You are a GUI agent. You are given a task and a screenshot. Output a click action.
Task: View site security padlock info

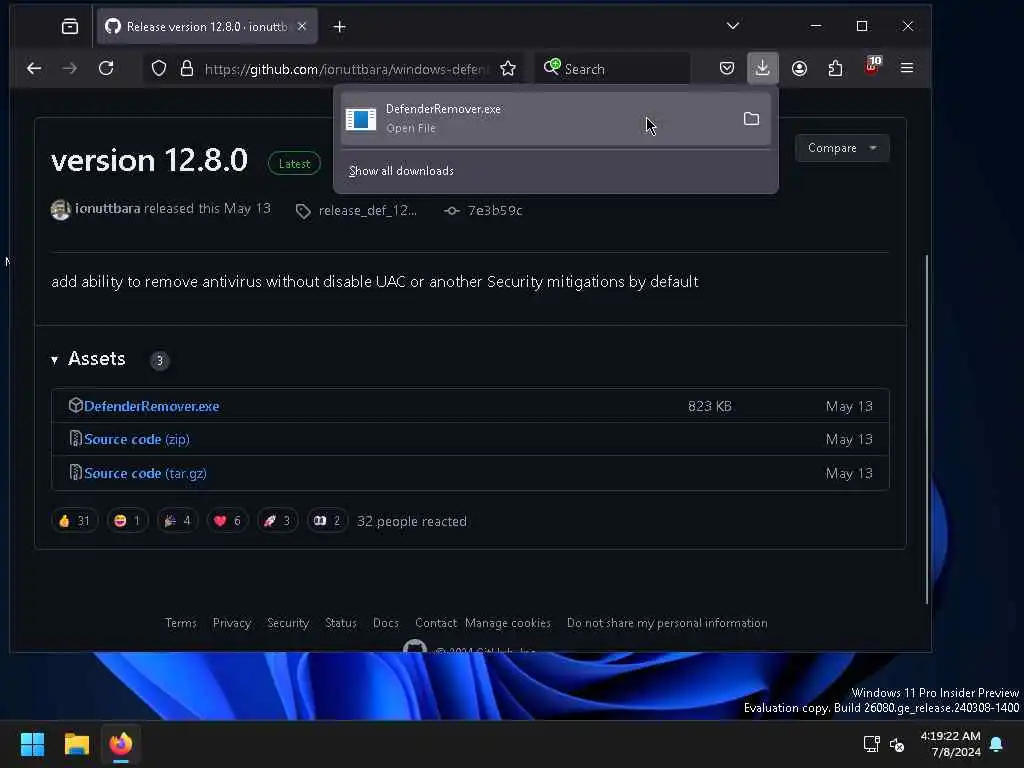(x=187, y=69)
